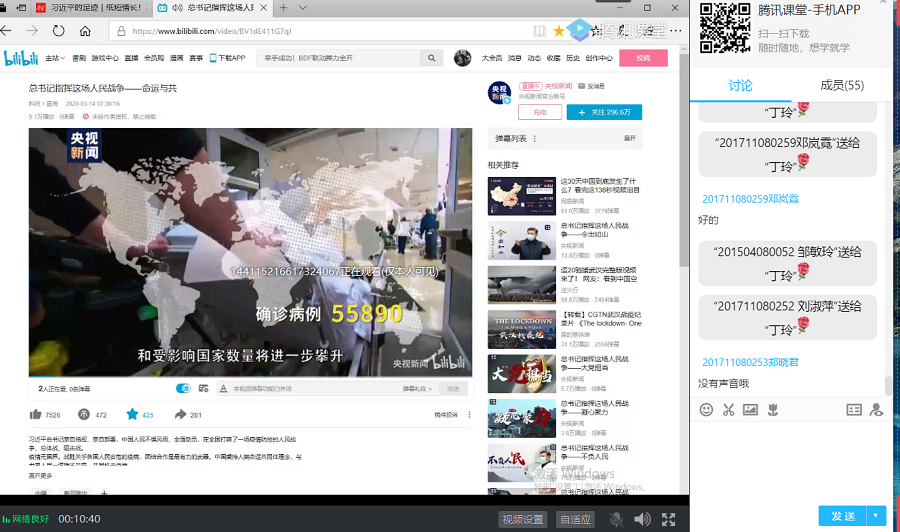The width and height of the screenshot is (900, 532).
Task: Click the share arrow icon below video
Action: coord(181,414)
